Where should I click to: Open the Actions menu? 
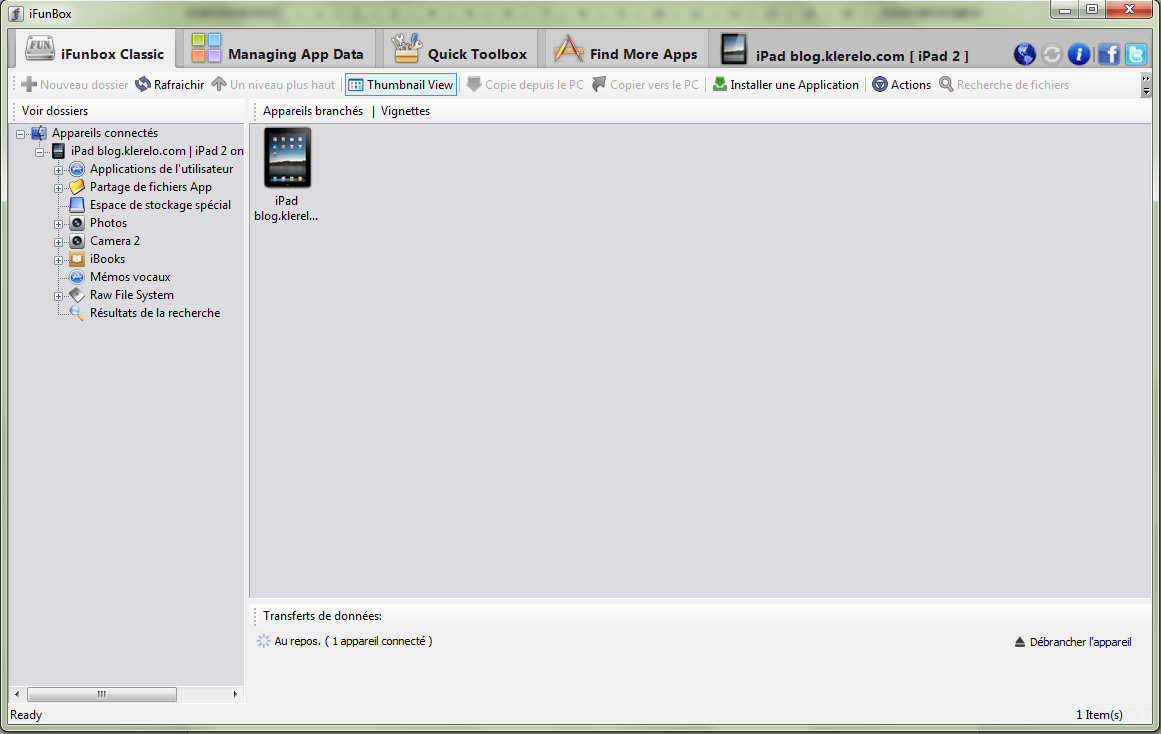pos(901,84)
